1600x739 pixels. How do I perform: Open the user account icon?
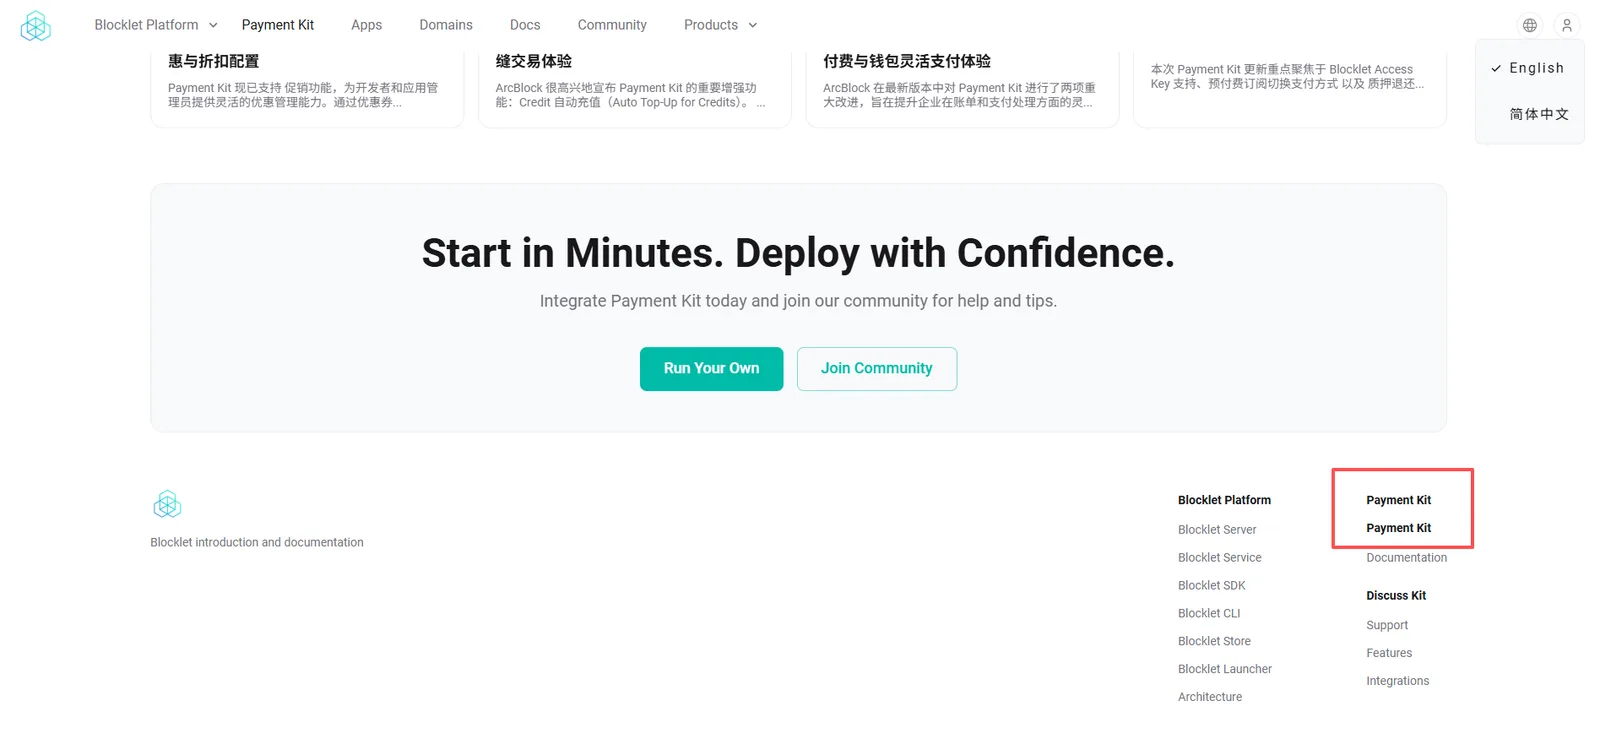point(1567,25)
